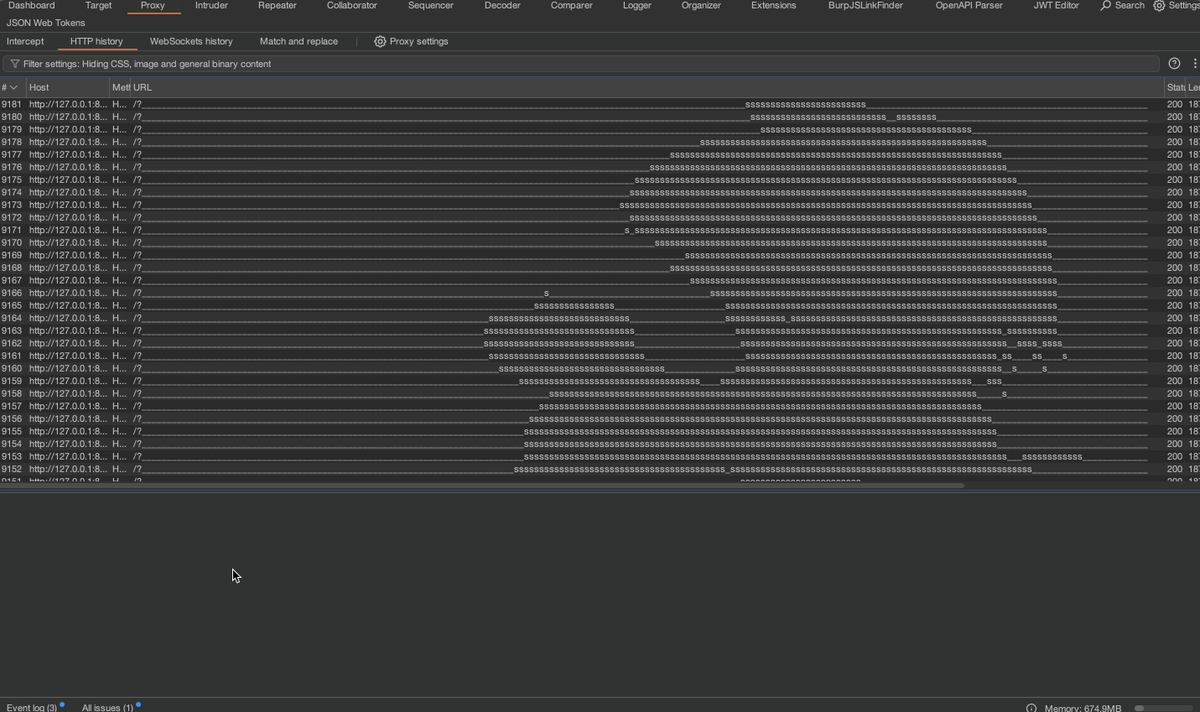1200x712 pixels.
Task: Switch to the JWT Editor tab
Action: (x=1056, y=6)
